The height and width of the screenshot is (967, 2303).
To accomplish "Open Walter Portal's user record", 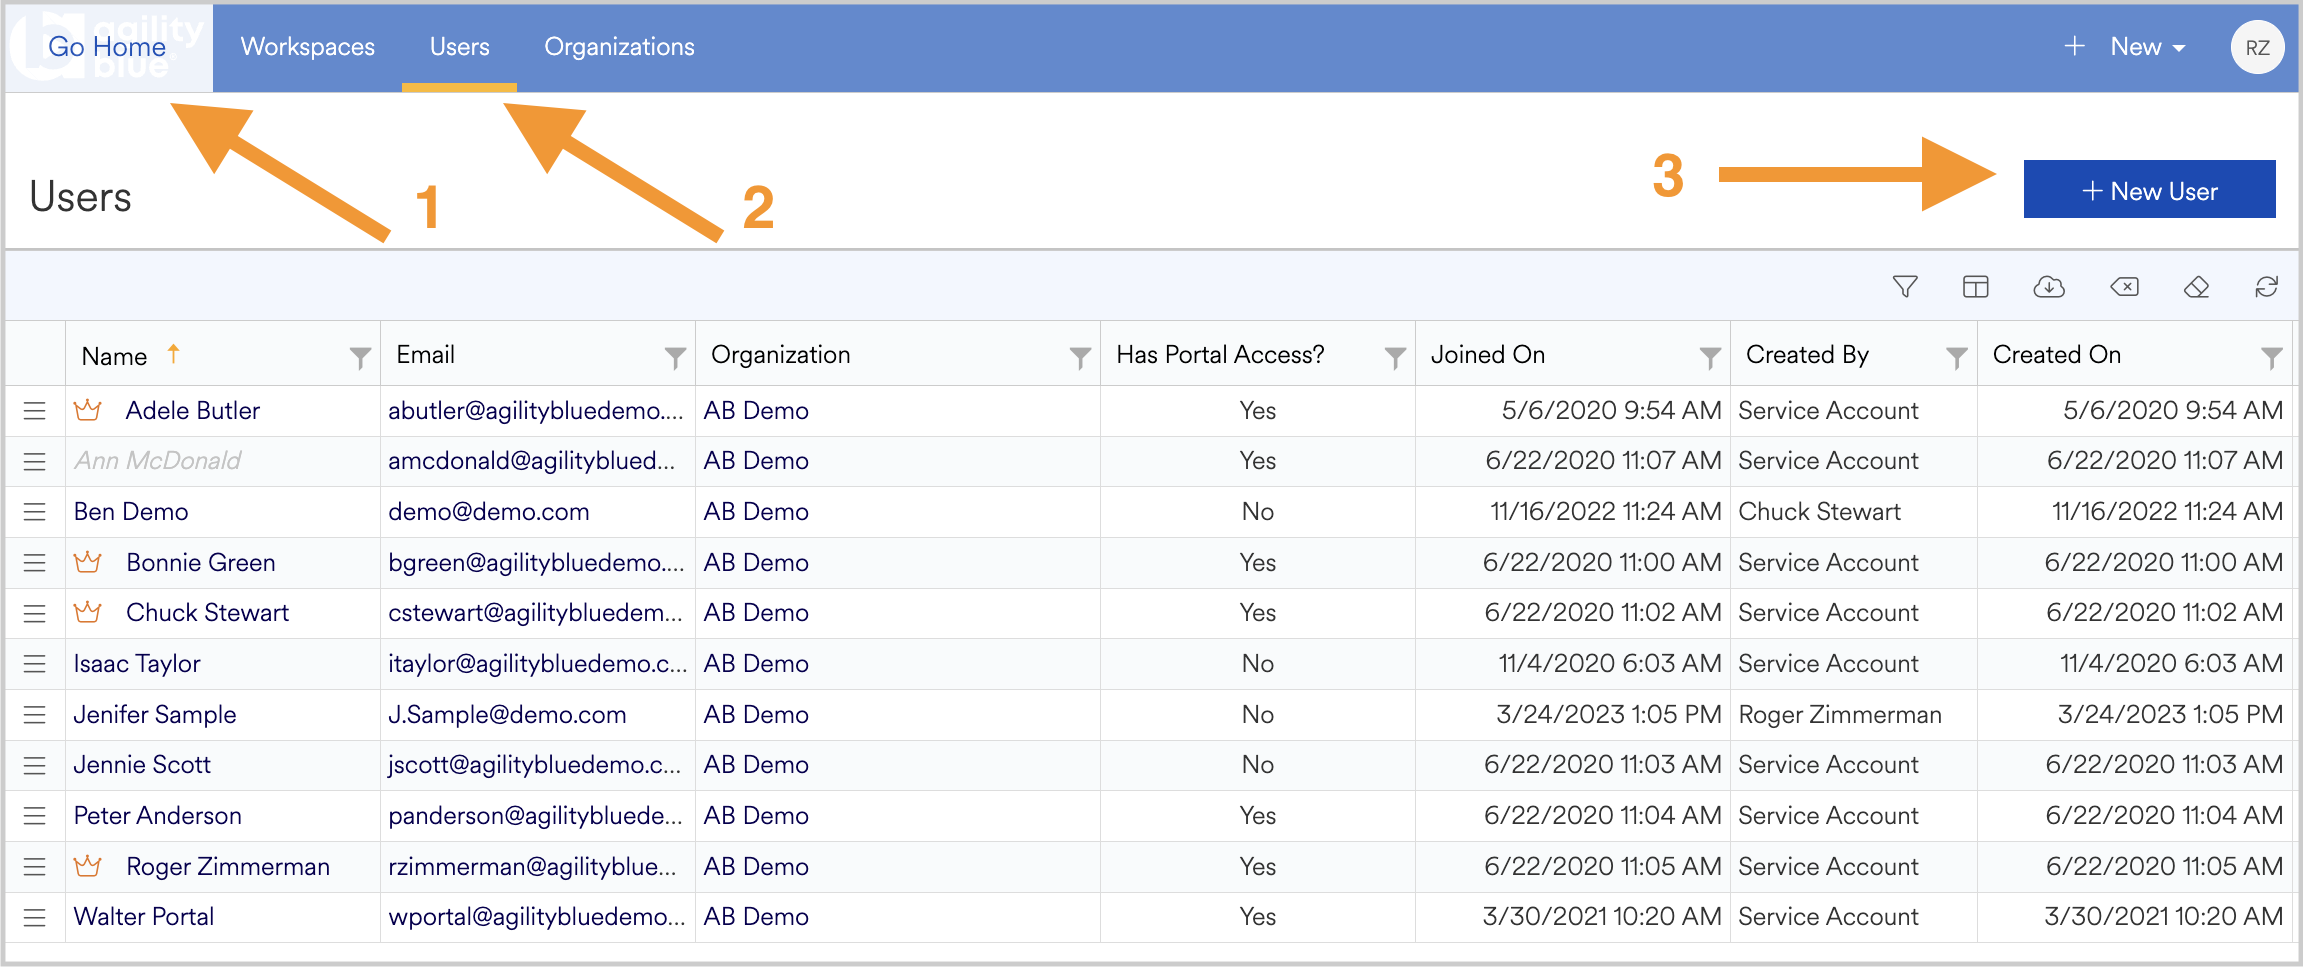I will click(x=144, y=917).
